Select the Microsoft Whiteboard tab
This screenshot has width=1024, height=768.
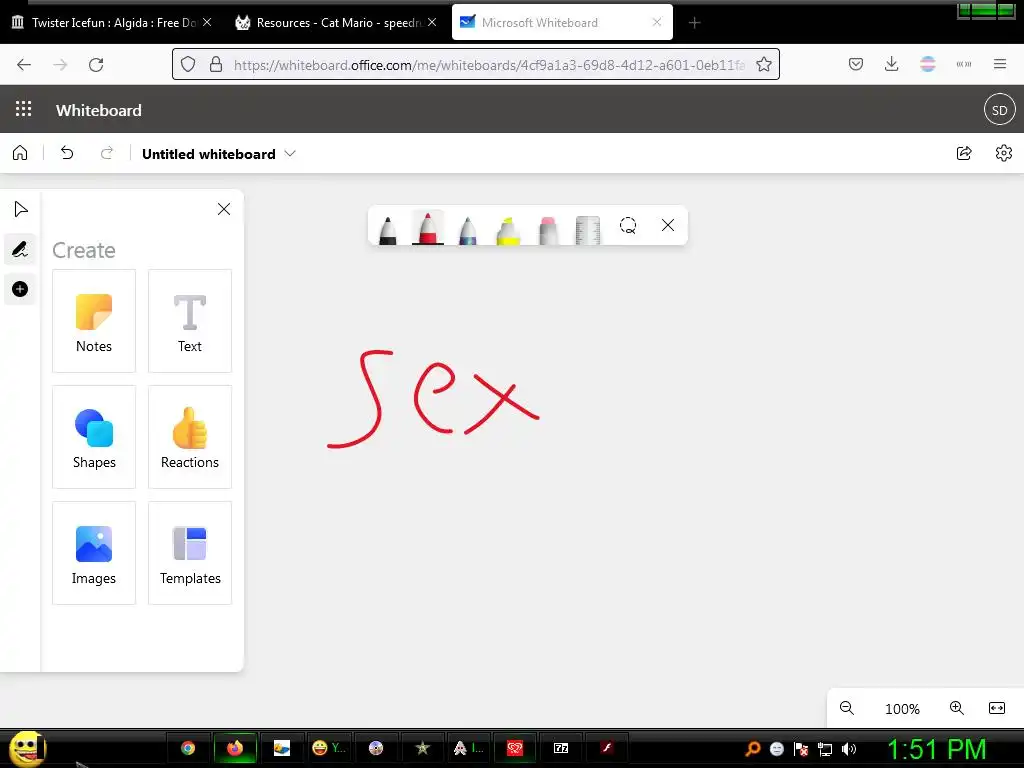click(562, 22)
